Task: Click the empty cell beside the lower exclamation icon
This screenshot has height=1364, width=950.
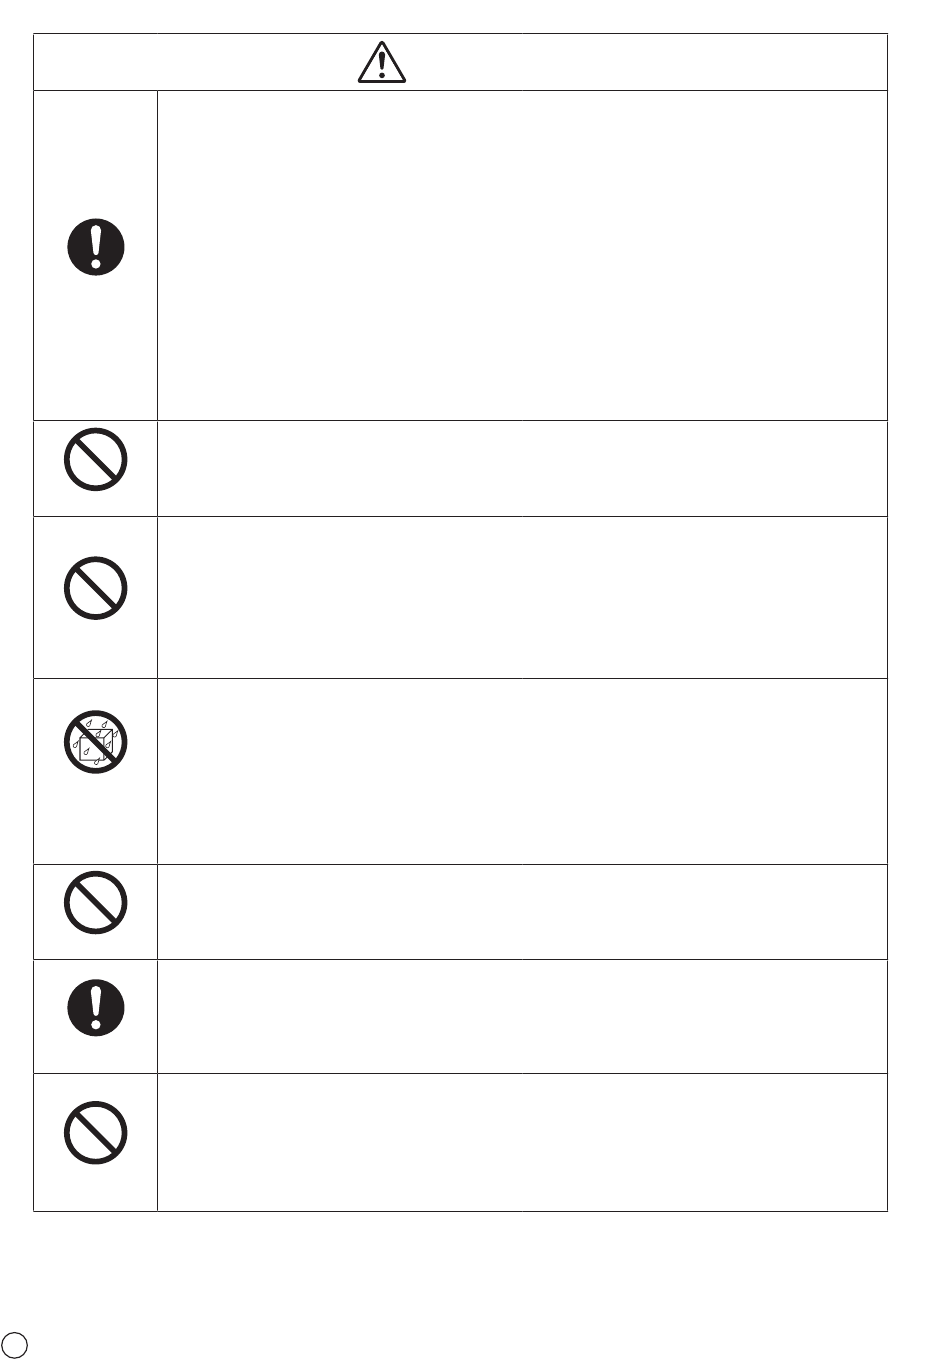Action: point(522,1016)
